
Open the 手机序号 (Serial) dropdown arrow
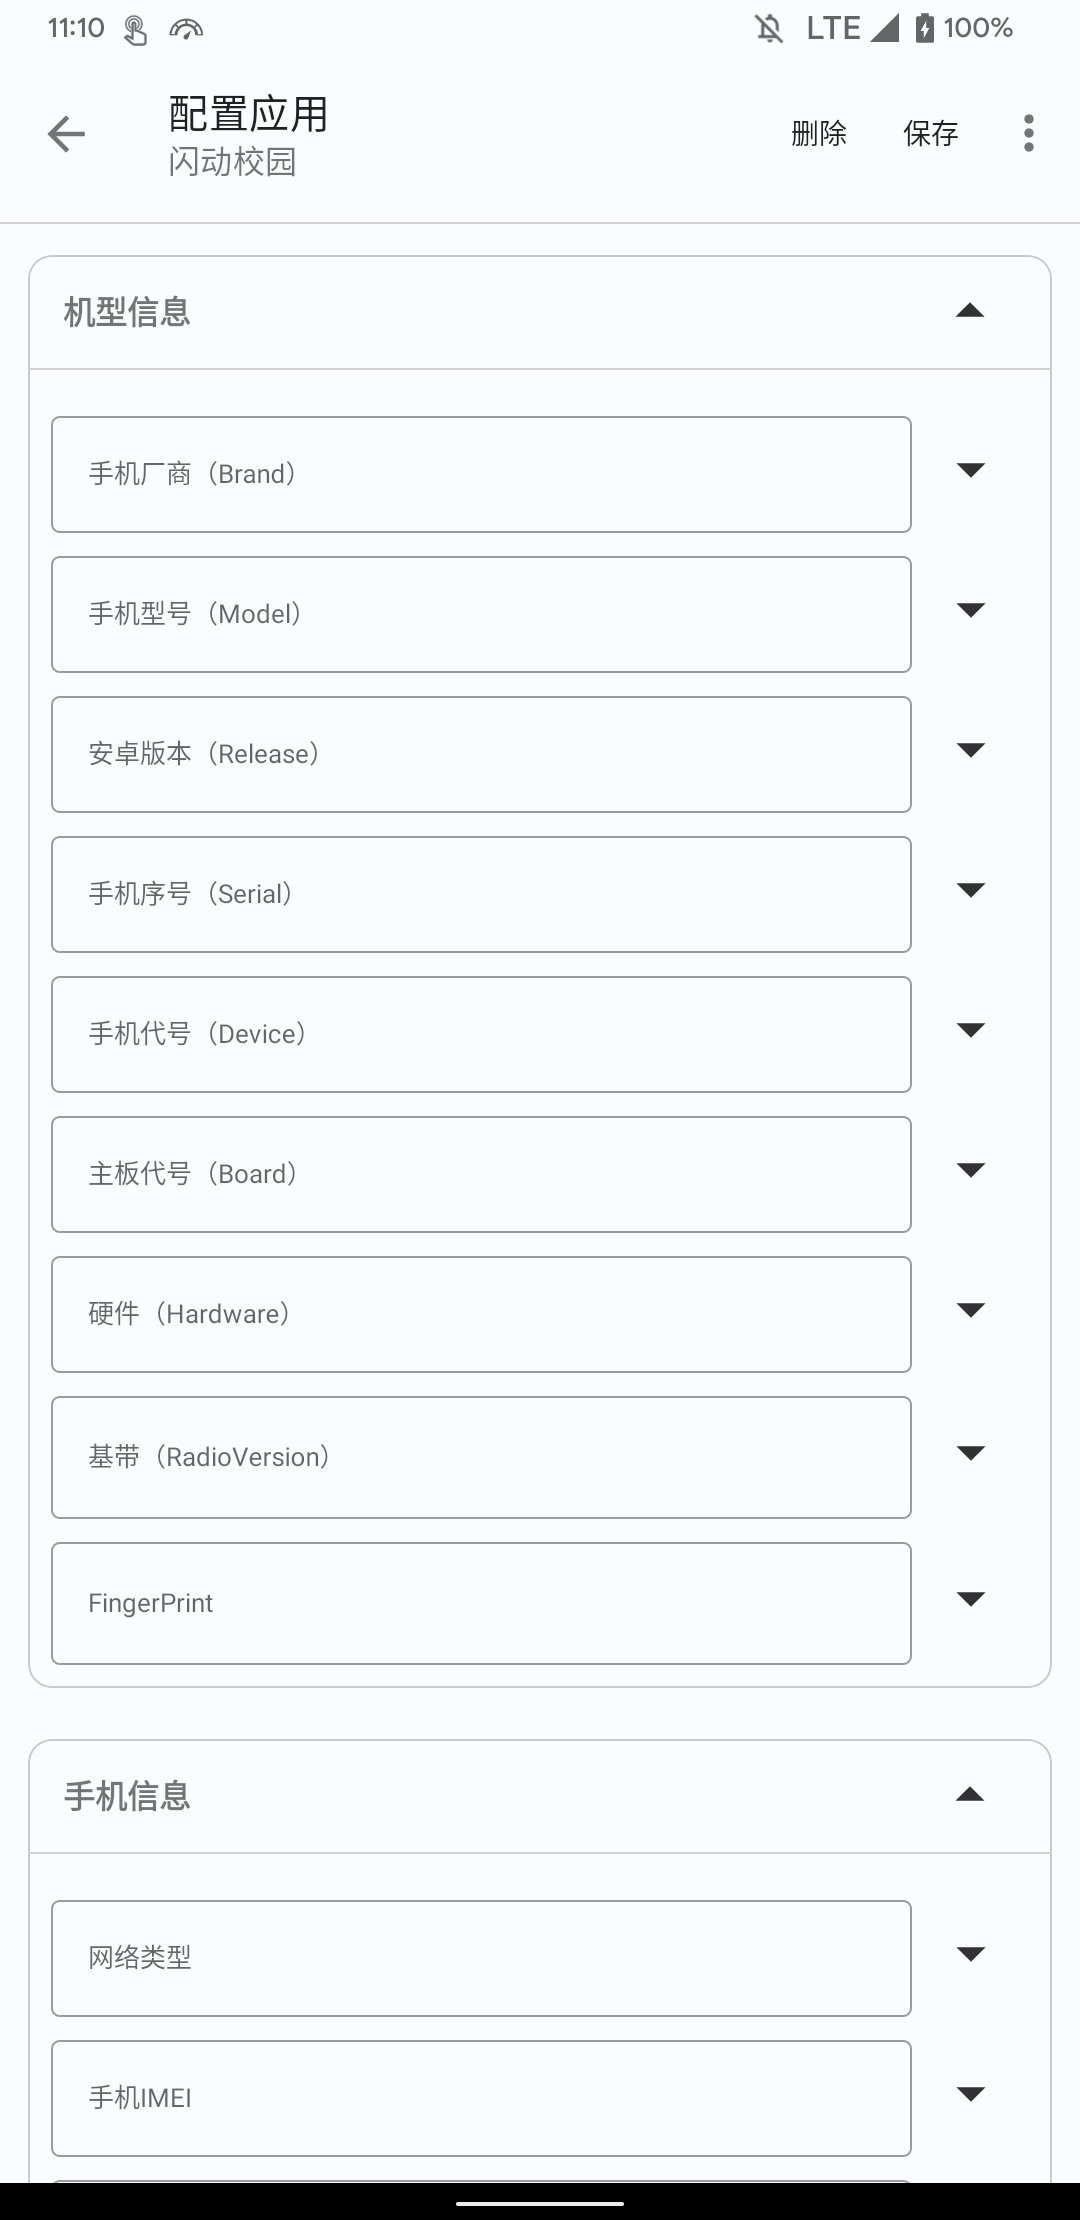[x=971, y=890]
